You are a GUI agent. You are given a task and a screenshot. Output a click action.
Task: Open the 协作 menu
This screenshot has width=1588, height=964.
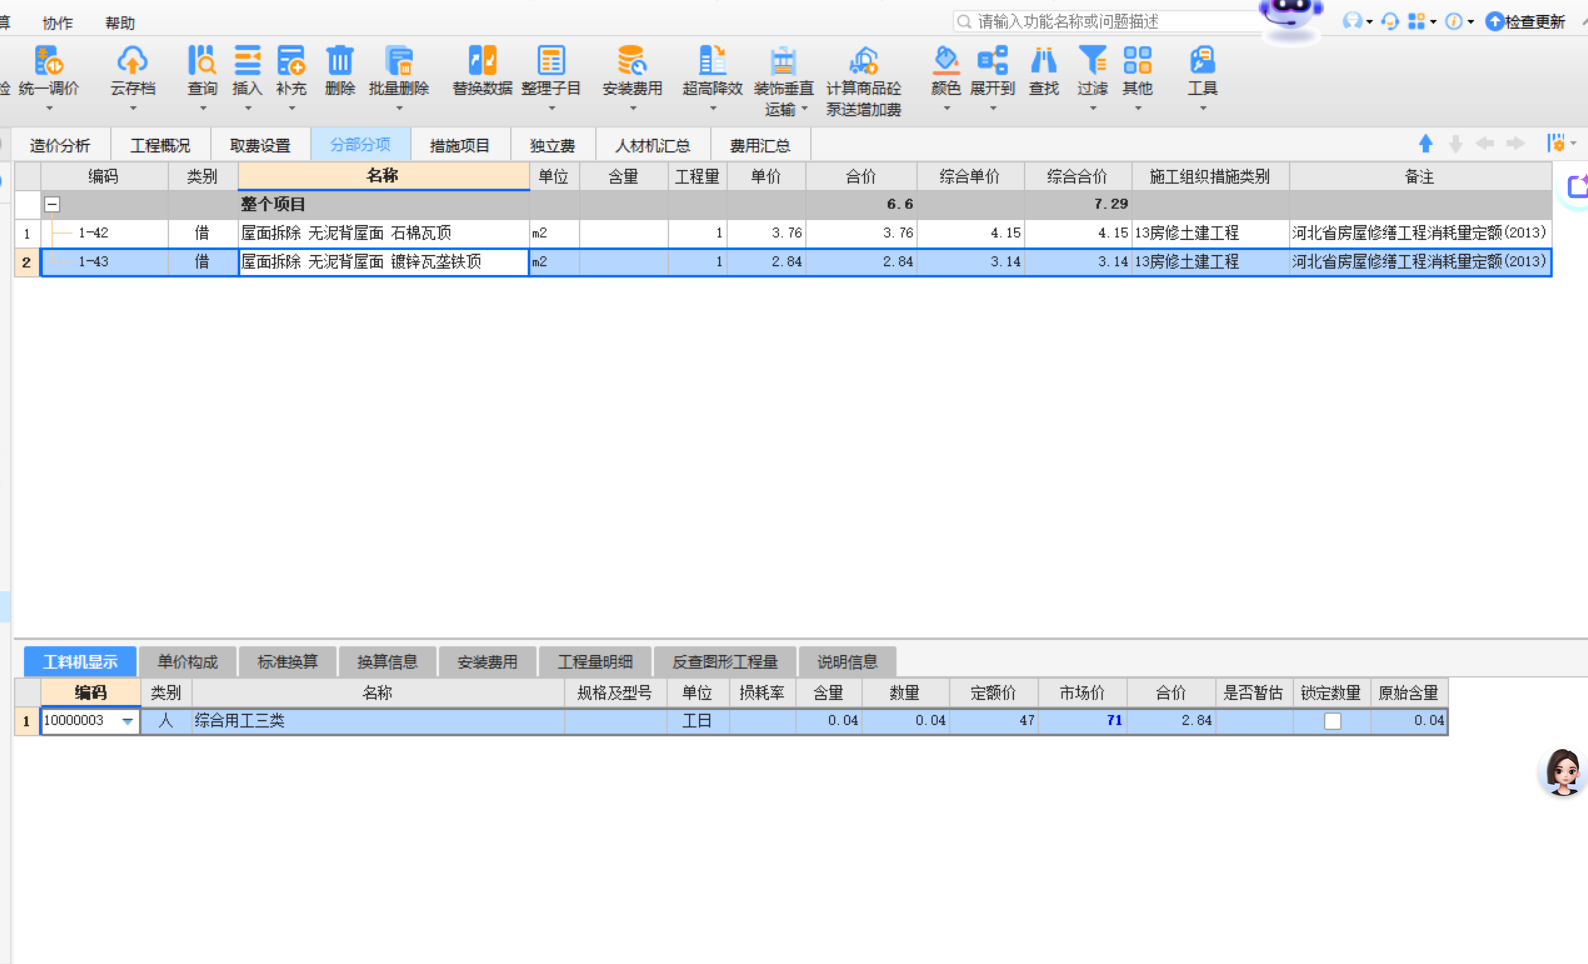click(x=57, y=23)
